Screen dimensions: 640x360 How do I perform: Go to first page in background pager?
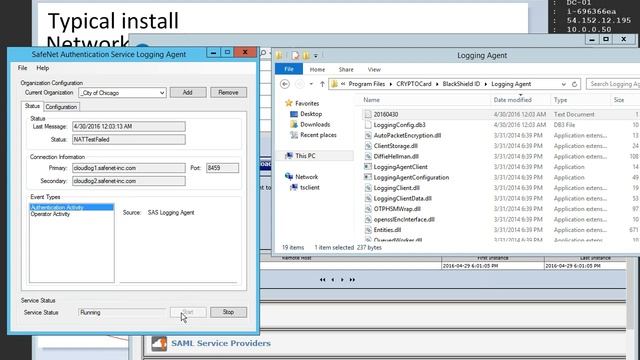pos(322,280)
